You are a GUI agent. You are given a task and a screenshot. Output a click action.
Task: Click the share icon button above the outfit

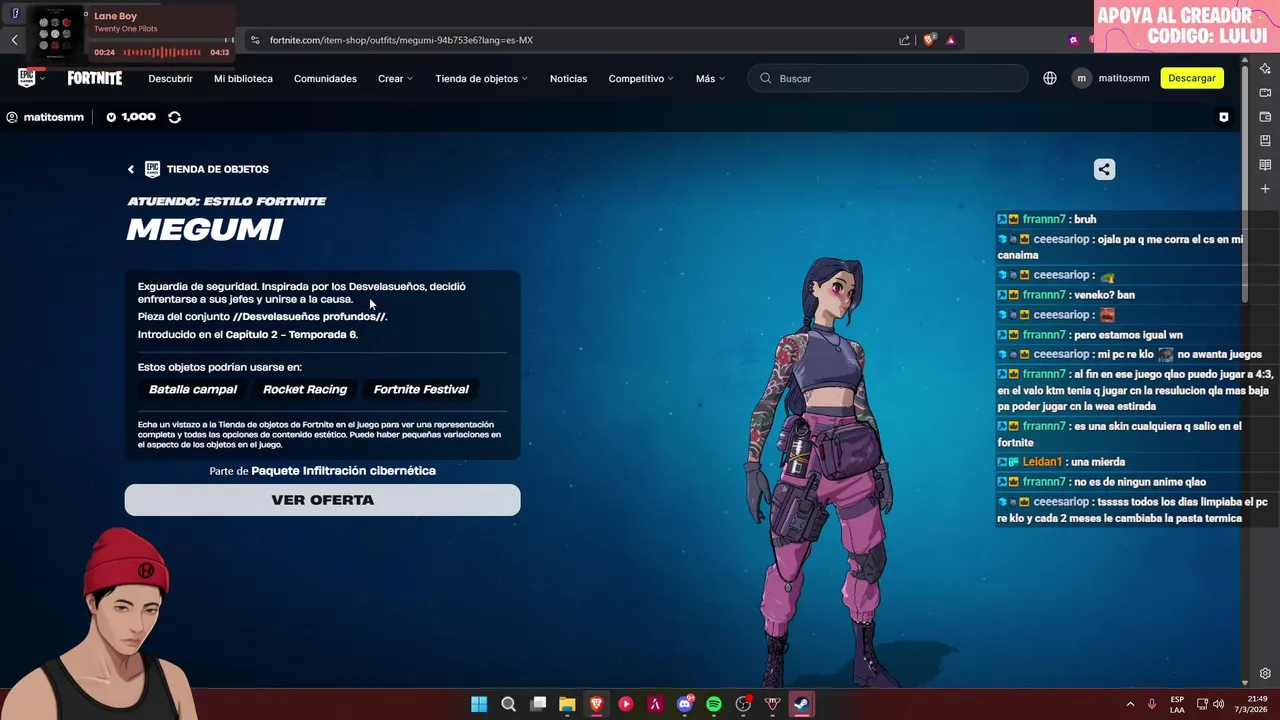click(x=1104, y=169)
